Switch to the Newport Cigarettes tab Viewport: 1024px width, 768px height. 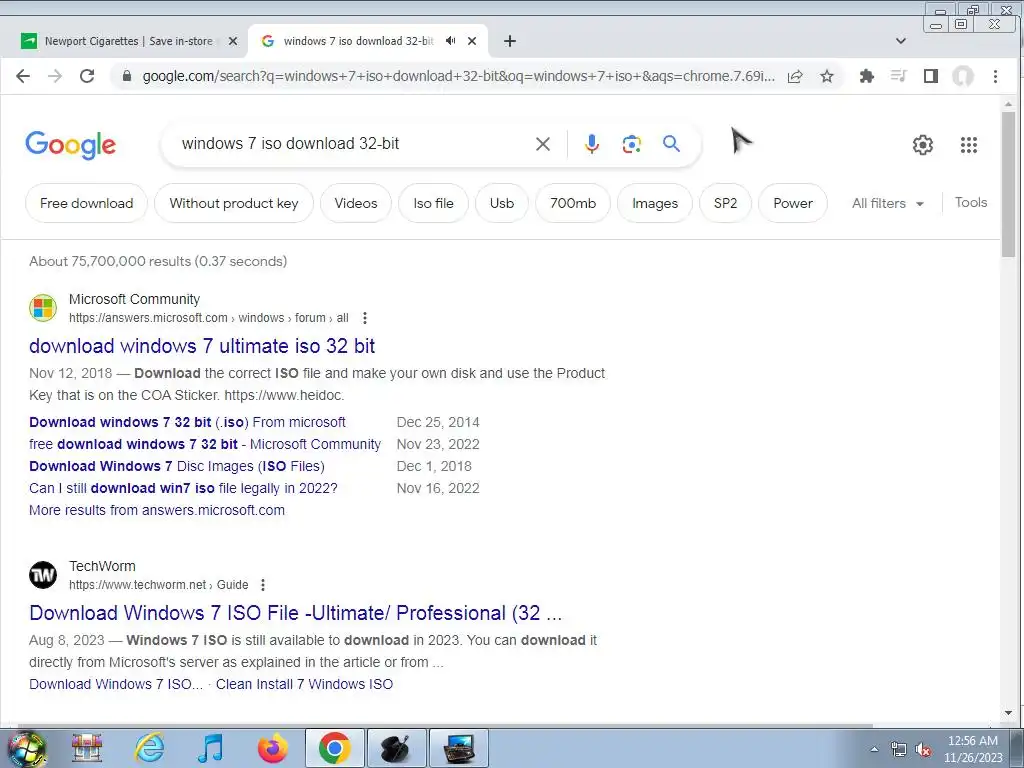128,41
